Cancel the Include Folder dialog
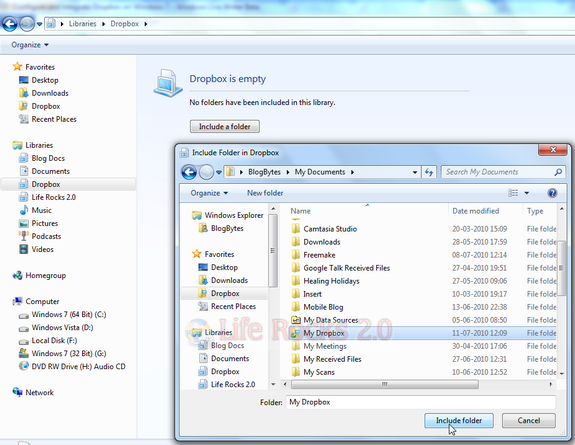Image resolution: width=575 pixels, height=445 pixels. click(528, 420)
